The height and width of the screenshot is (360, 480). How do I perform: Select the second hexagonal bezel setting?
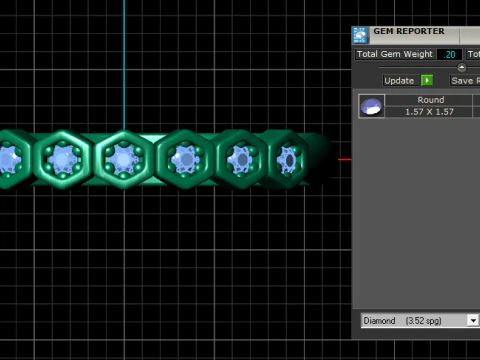tap(63, 159)
